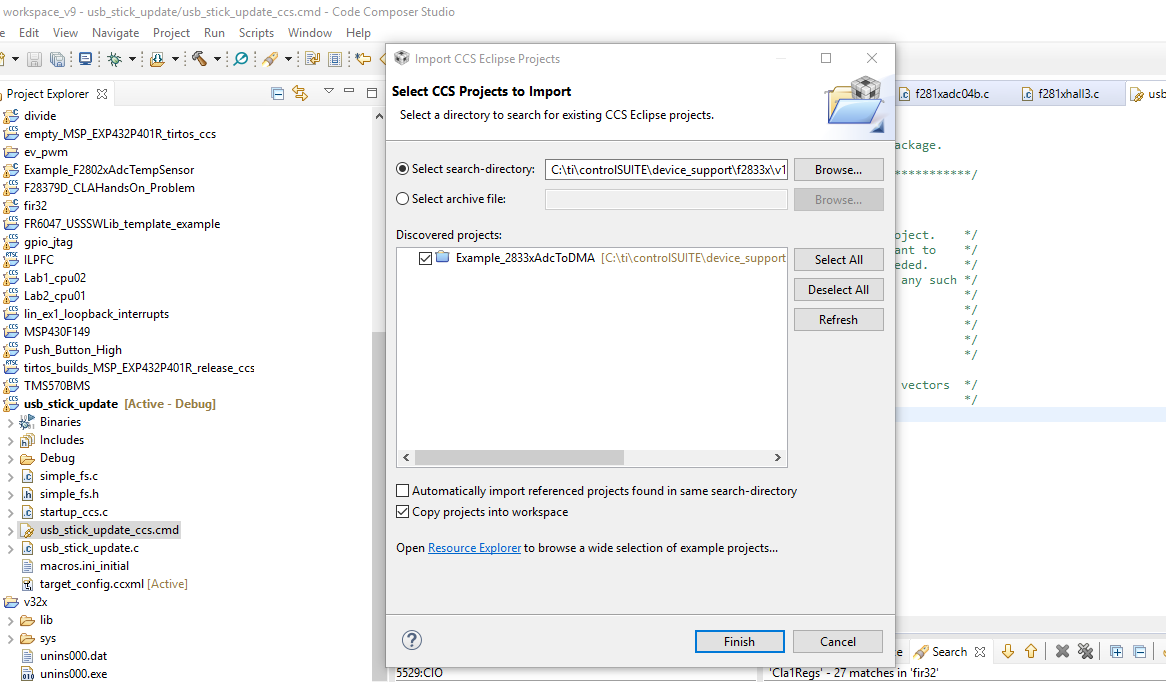Remove all matches double-X icon
Image resolution: width=1166 pixels, height=682 pixels.
point(1086,652)
